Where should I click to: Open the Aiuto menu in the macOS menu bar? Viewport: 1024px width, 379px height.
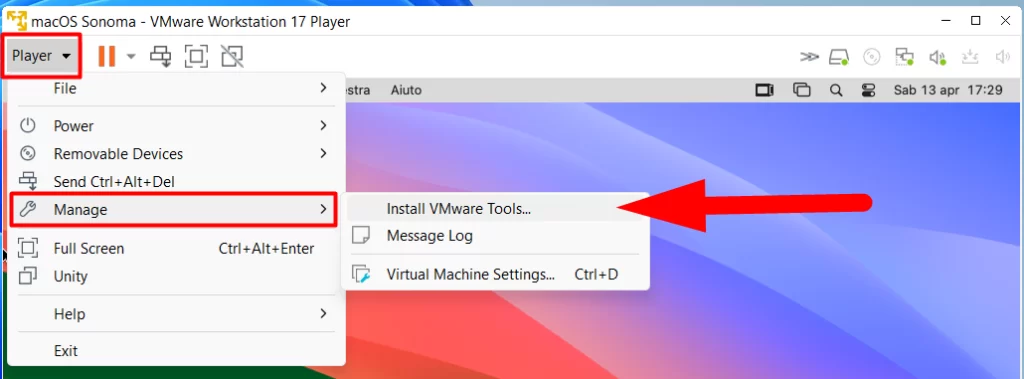(x=406, y=90)
